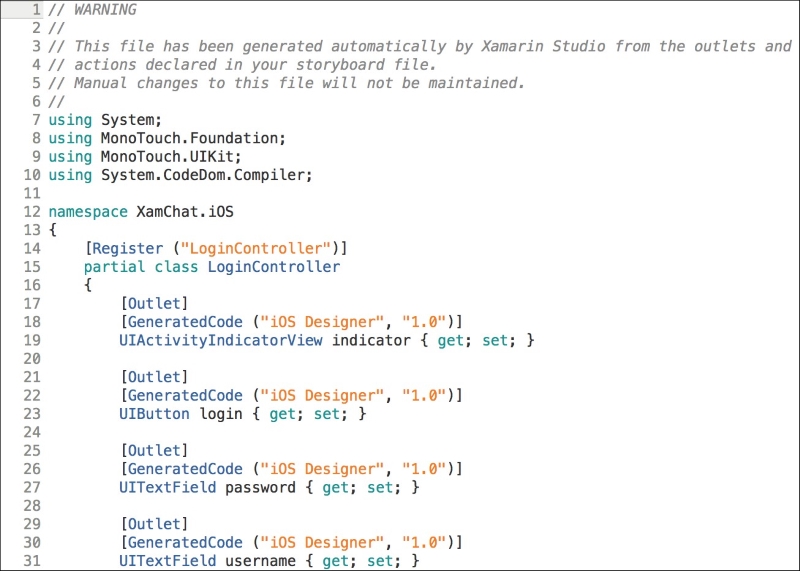
Task: Click the 'set' accessor on line 19
Action: click(495, 340)
